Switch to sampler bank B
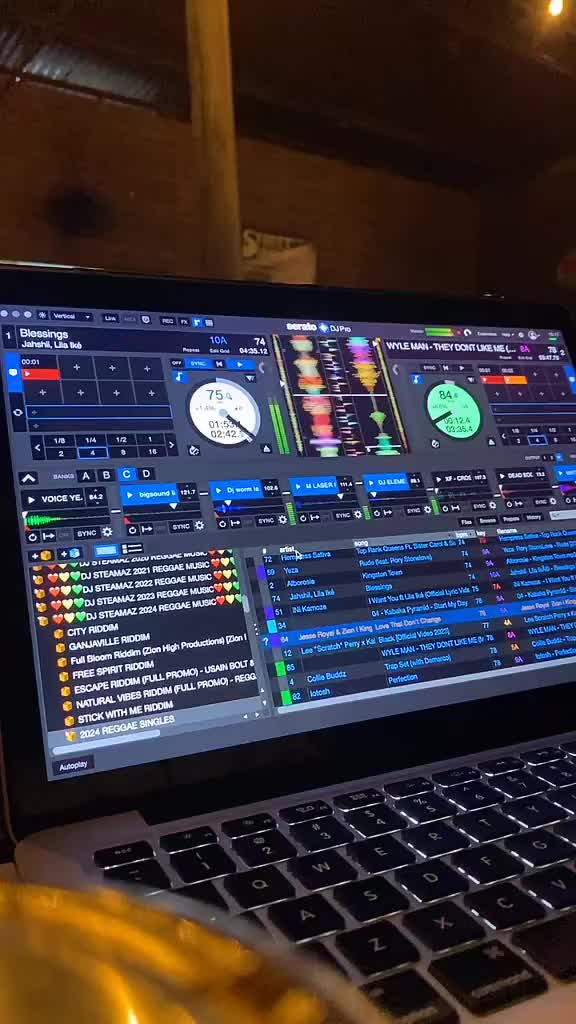This screenshot has width=576, height=1024. [106, 475]
